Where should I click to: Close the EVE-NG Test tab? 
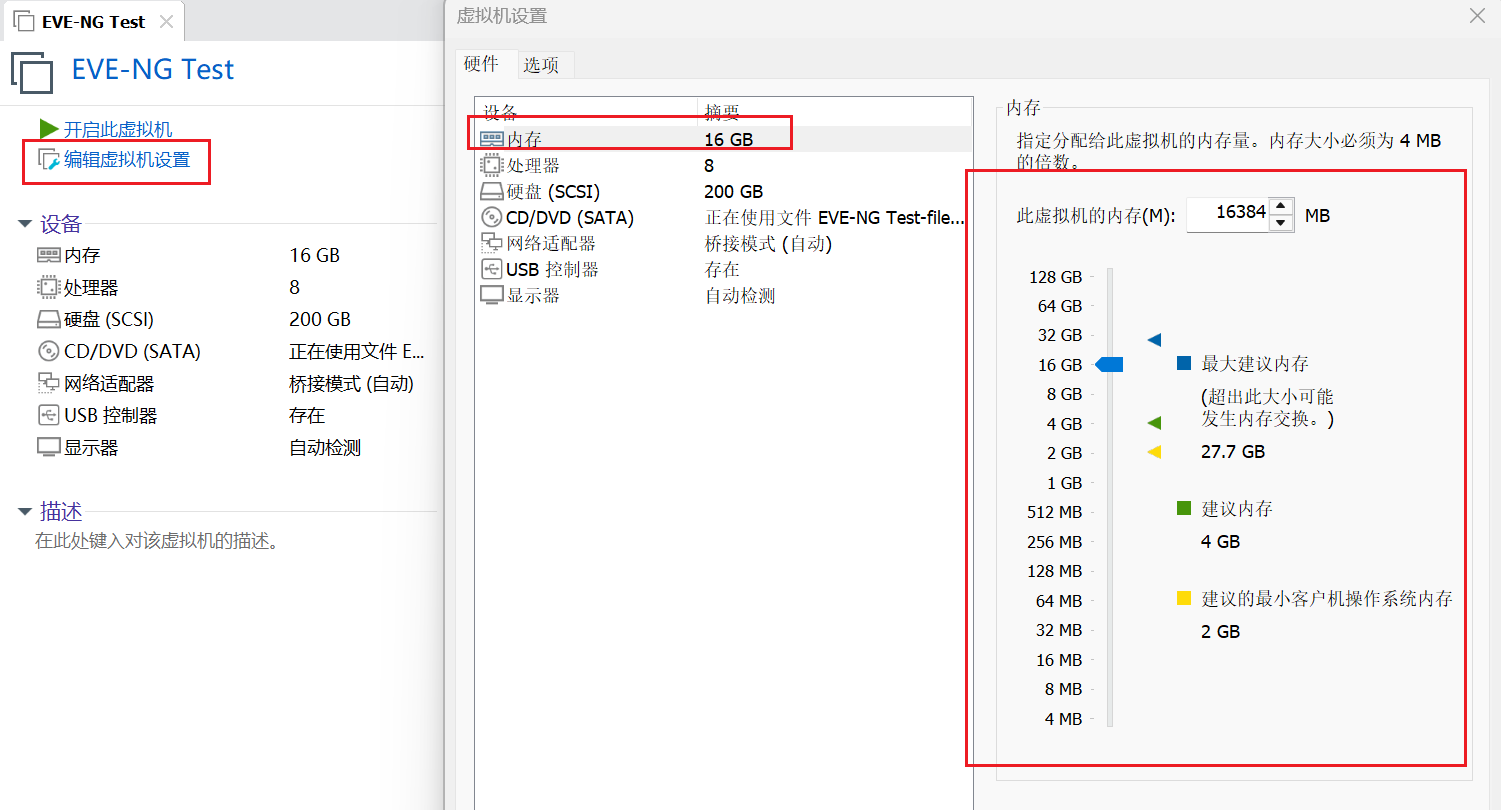point(166,21)
